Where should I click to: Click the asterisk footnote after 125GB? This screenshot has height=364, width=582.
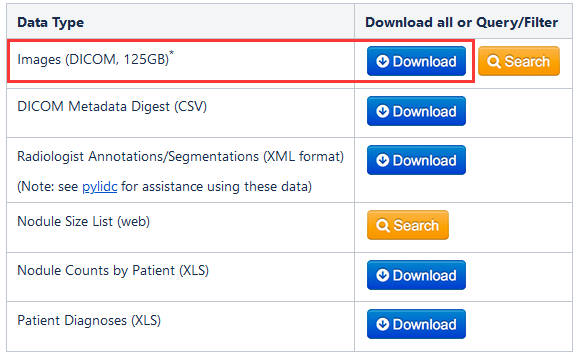point(171,53)
